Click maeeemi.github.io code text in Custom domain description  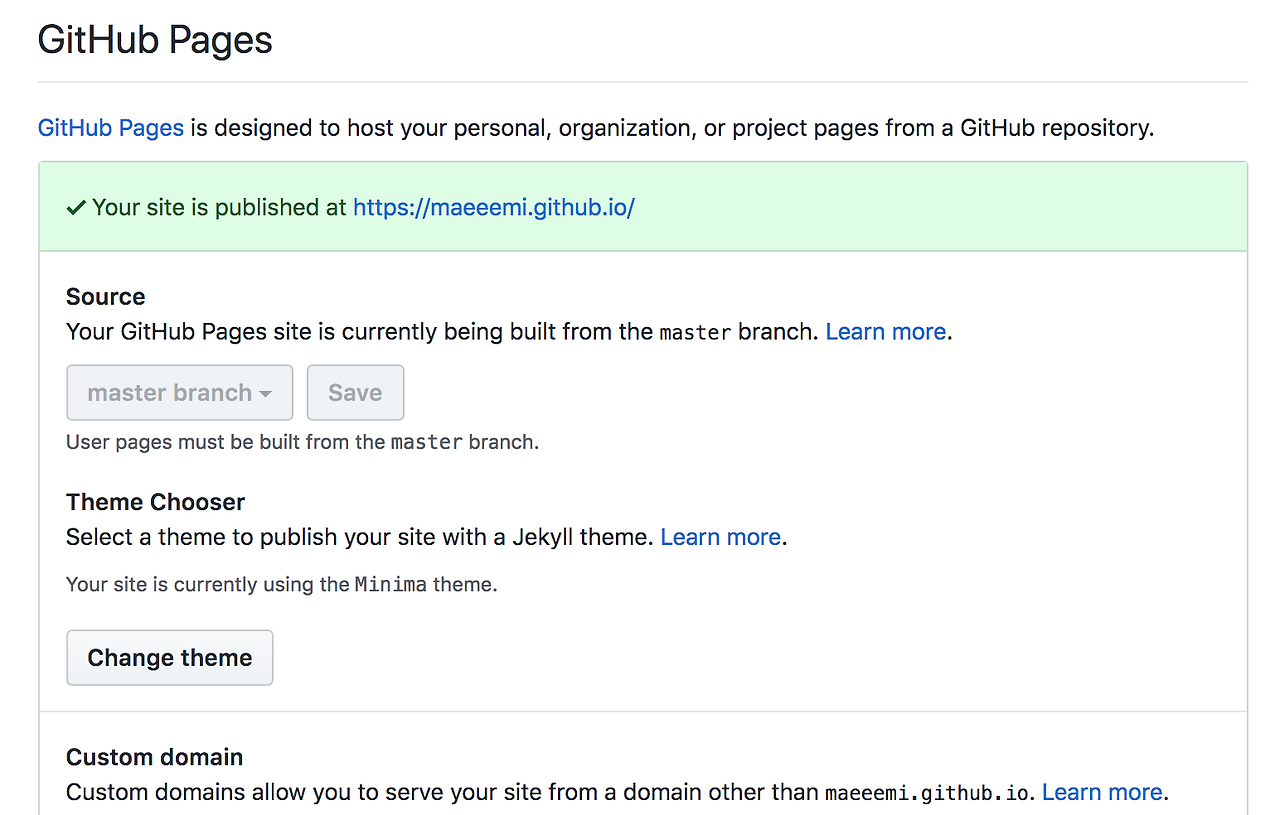click(927, 794)
